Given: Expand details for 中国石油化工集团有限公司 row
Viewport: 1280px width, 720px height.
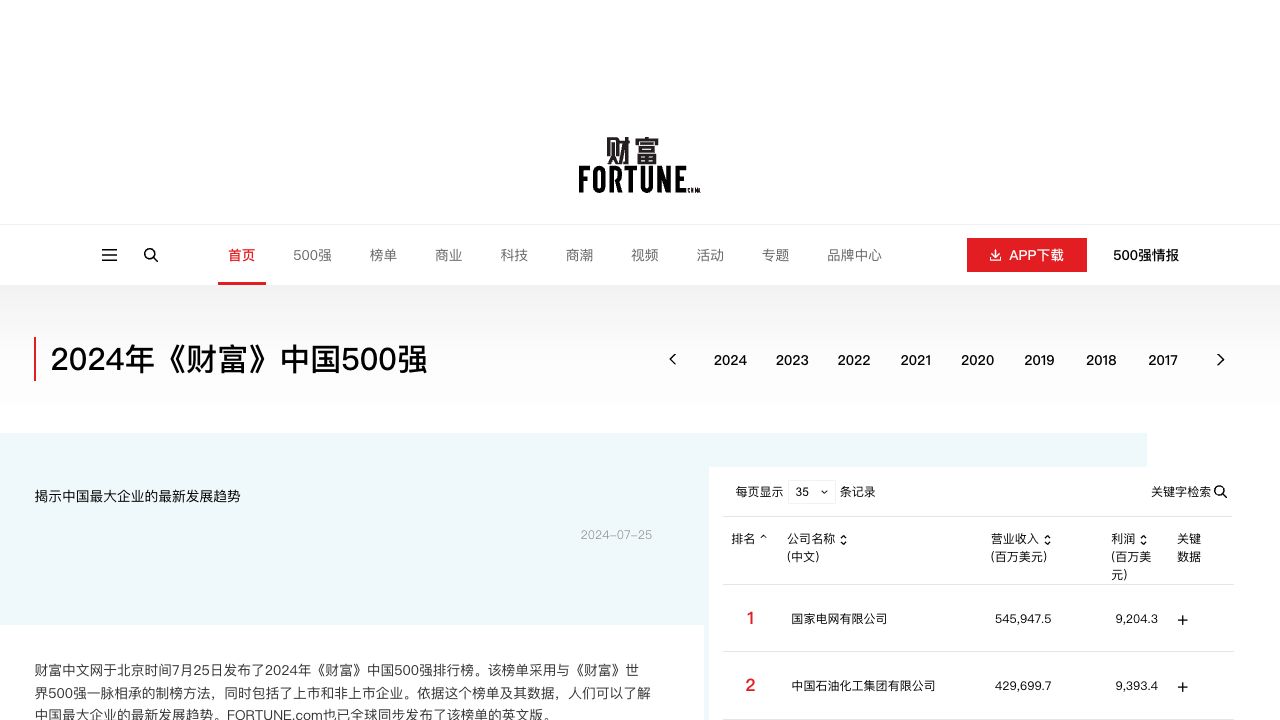Looking at the screenshot, I should (1182, 687).
